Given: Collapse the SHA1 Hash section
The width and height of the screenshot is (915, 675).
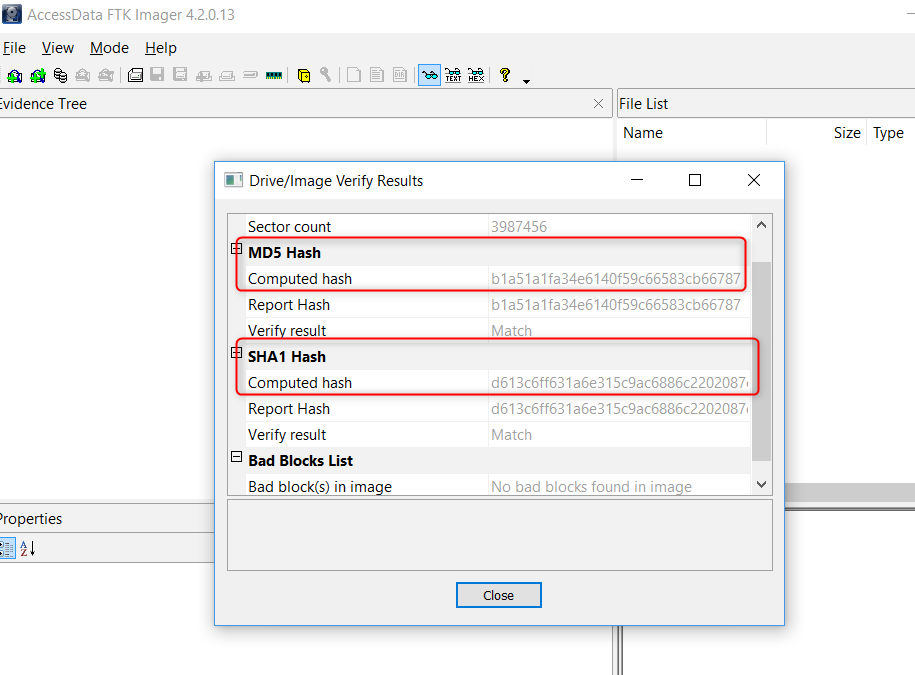Looking at the screenshot, I should coord(237,354).
